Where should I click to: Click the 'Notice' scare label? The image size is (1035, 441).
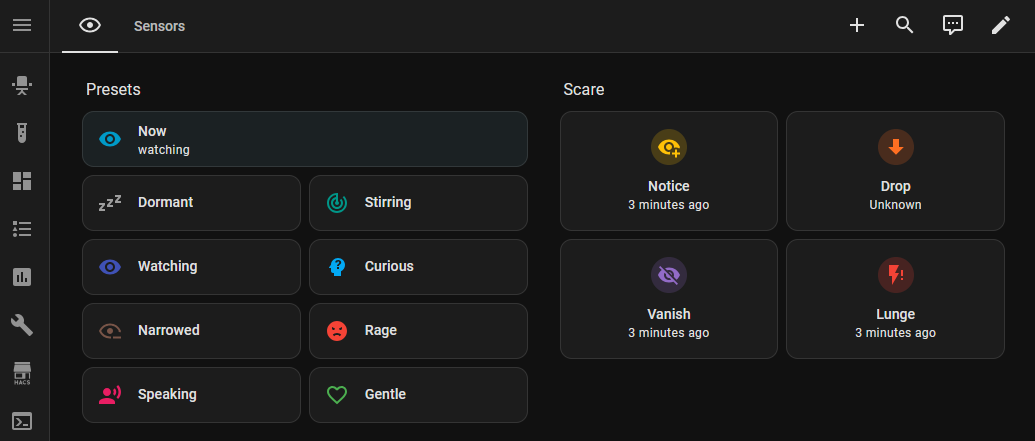tap(669, 187)
